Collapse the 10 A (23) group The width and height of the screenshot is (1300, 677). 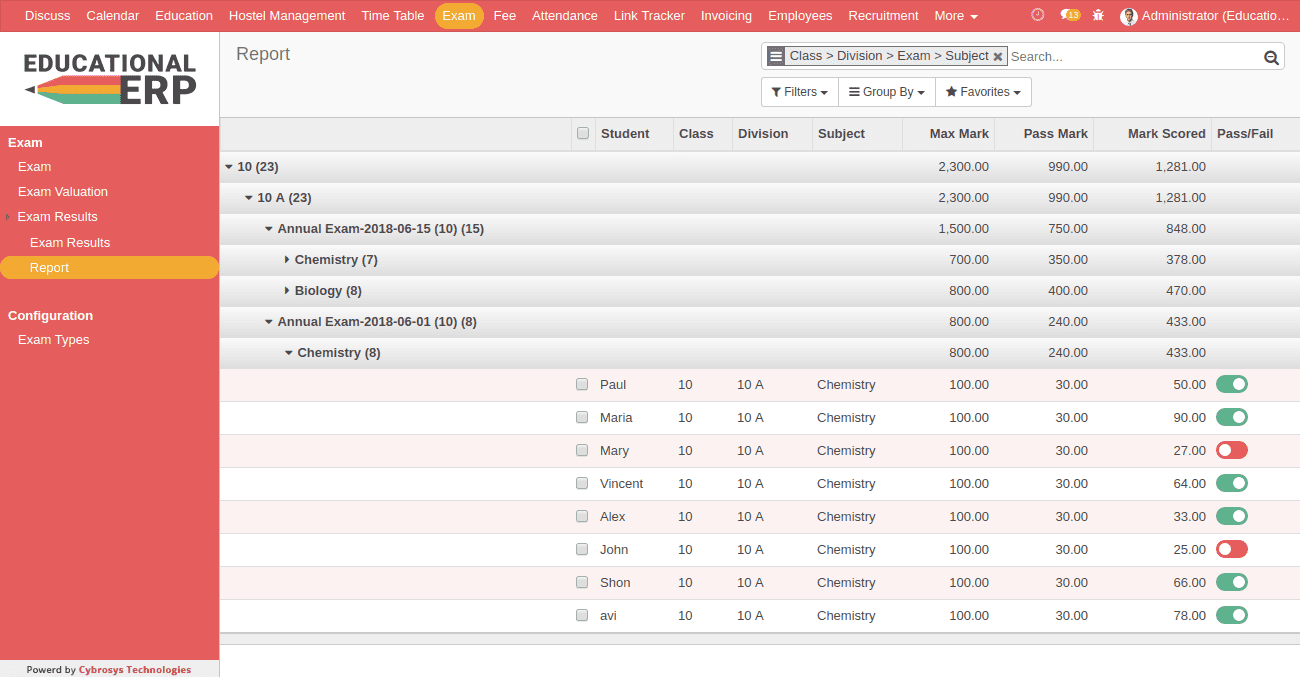[284, 198]
